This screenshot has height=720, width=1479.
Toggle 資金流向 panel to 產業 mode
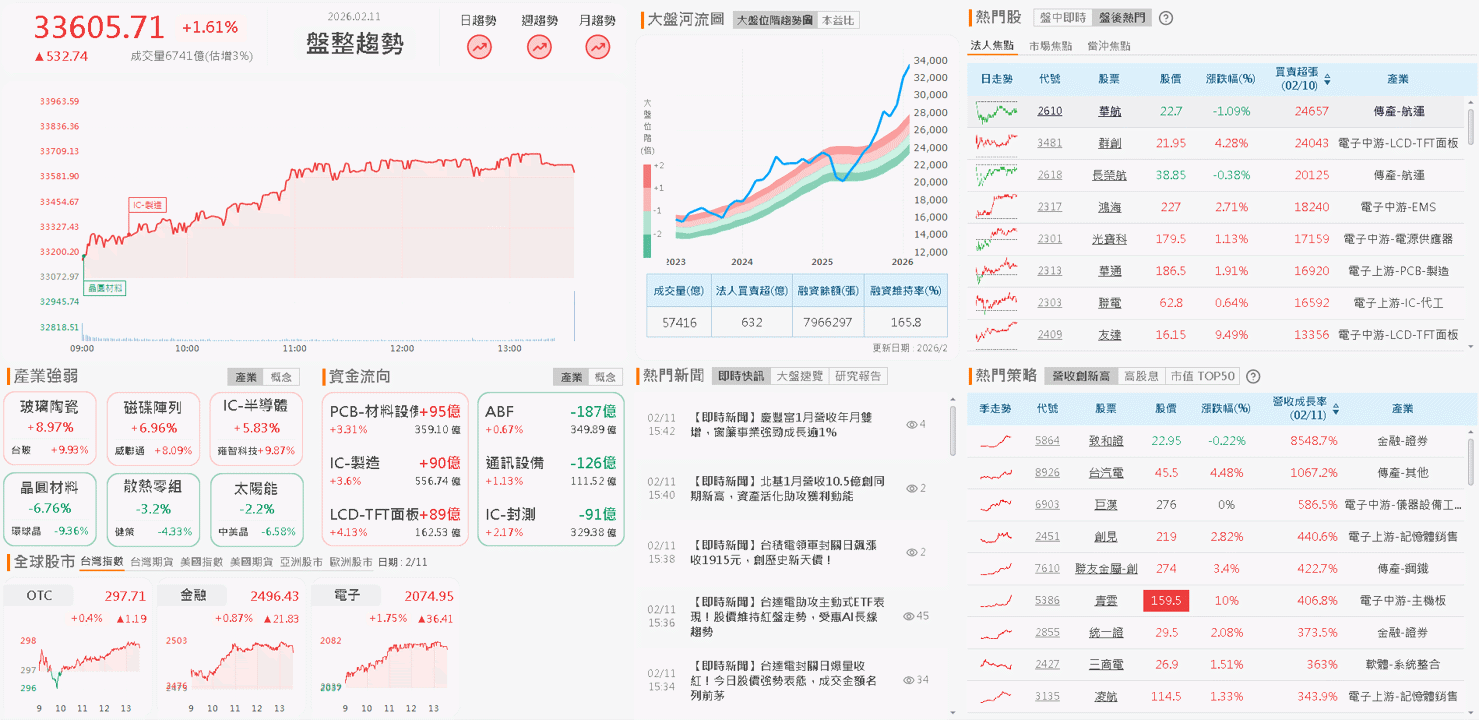(x=571, y=377)
